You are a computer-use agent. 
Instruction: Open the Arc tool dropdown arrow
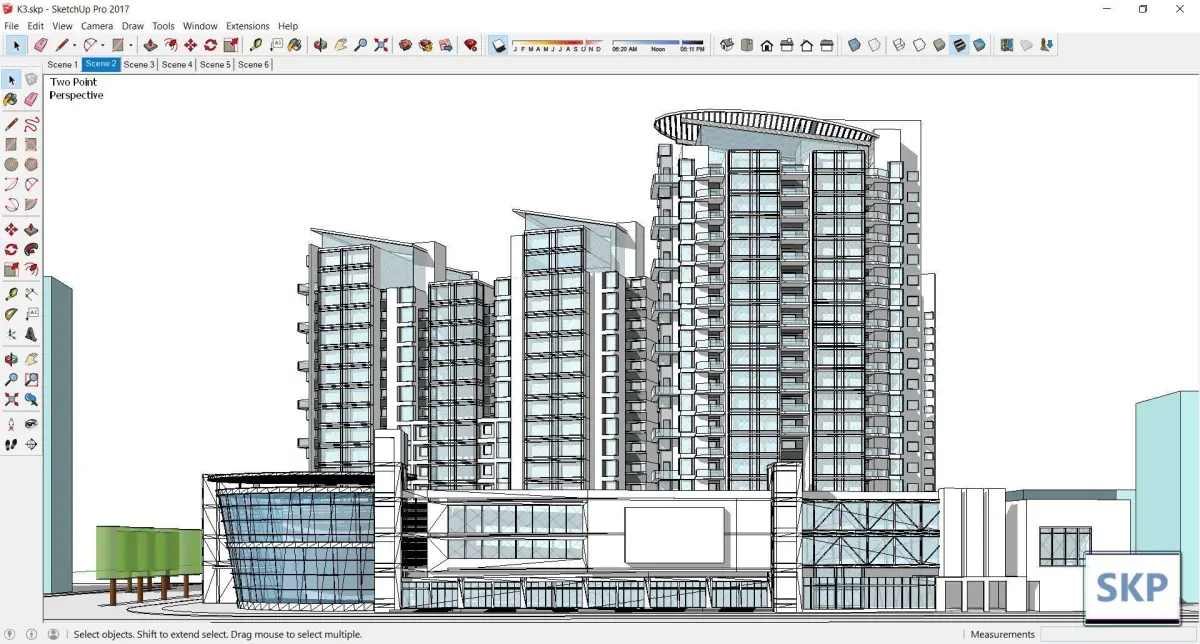[x=103, y=45]
